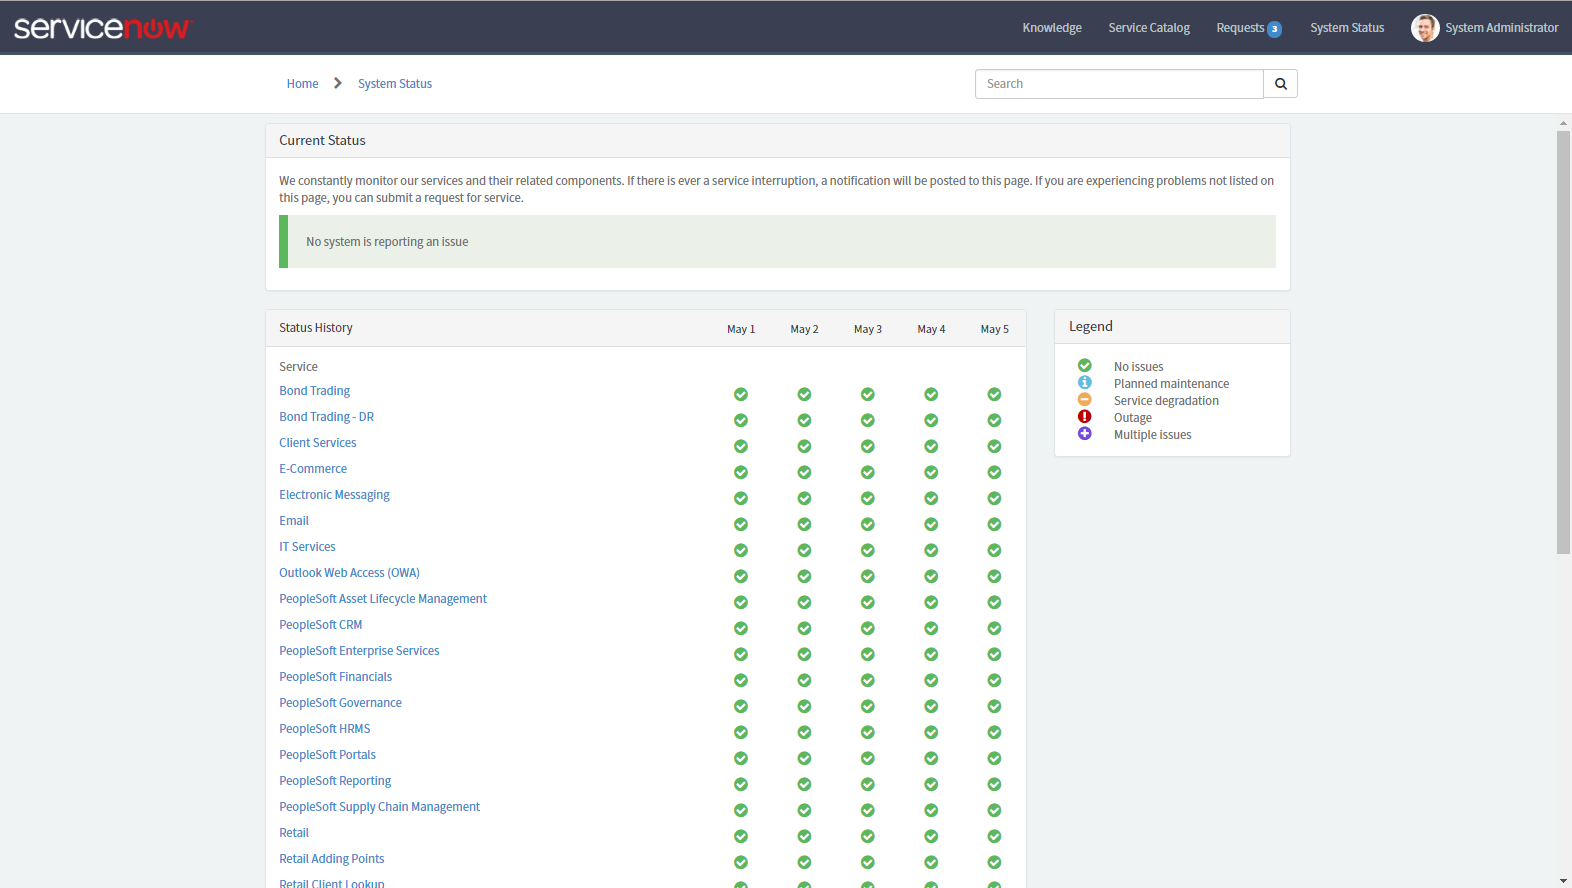This screenshot has height=888, width=1572.
Task: Open the PeopleSoft Reporting link
Action: [x=335, y=781]
